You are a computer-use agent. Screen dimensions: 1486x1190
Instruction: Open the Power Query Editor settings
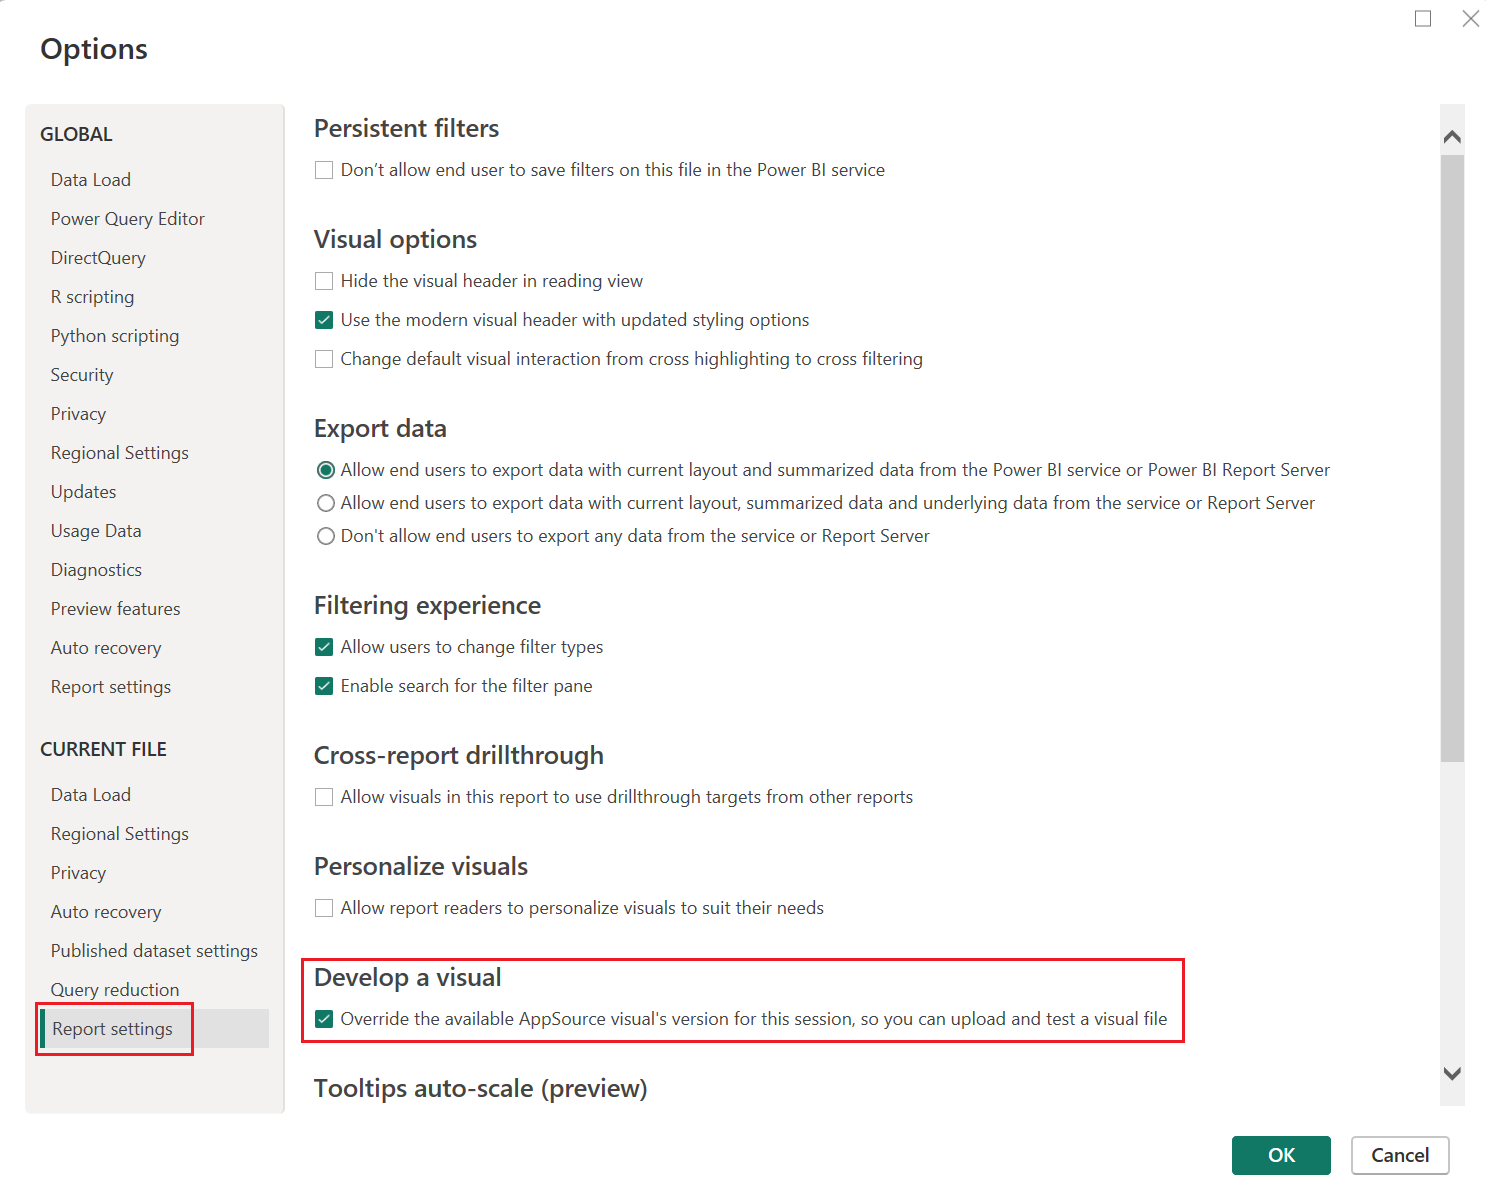(127, 218)
